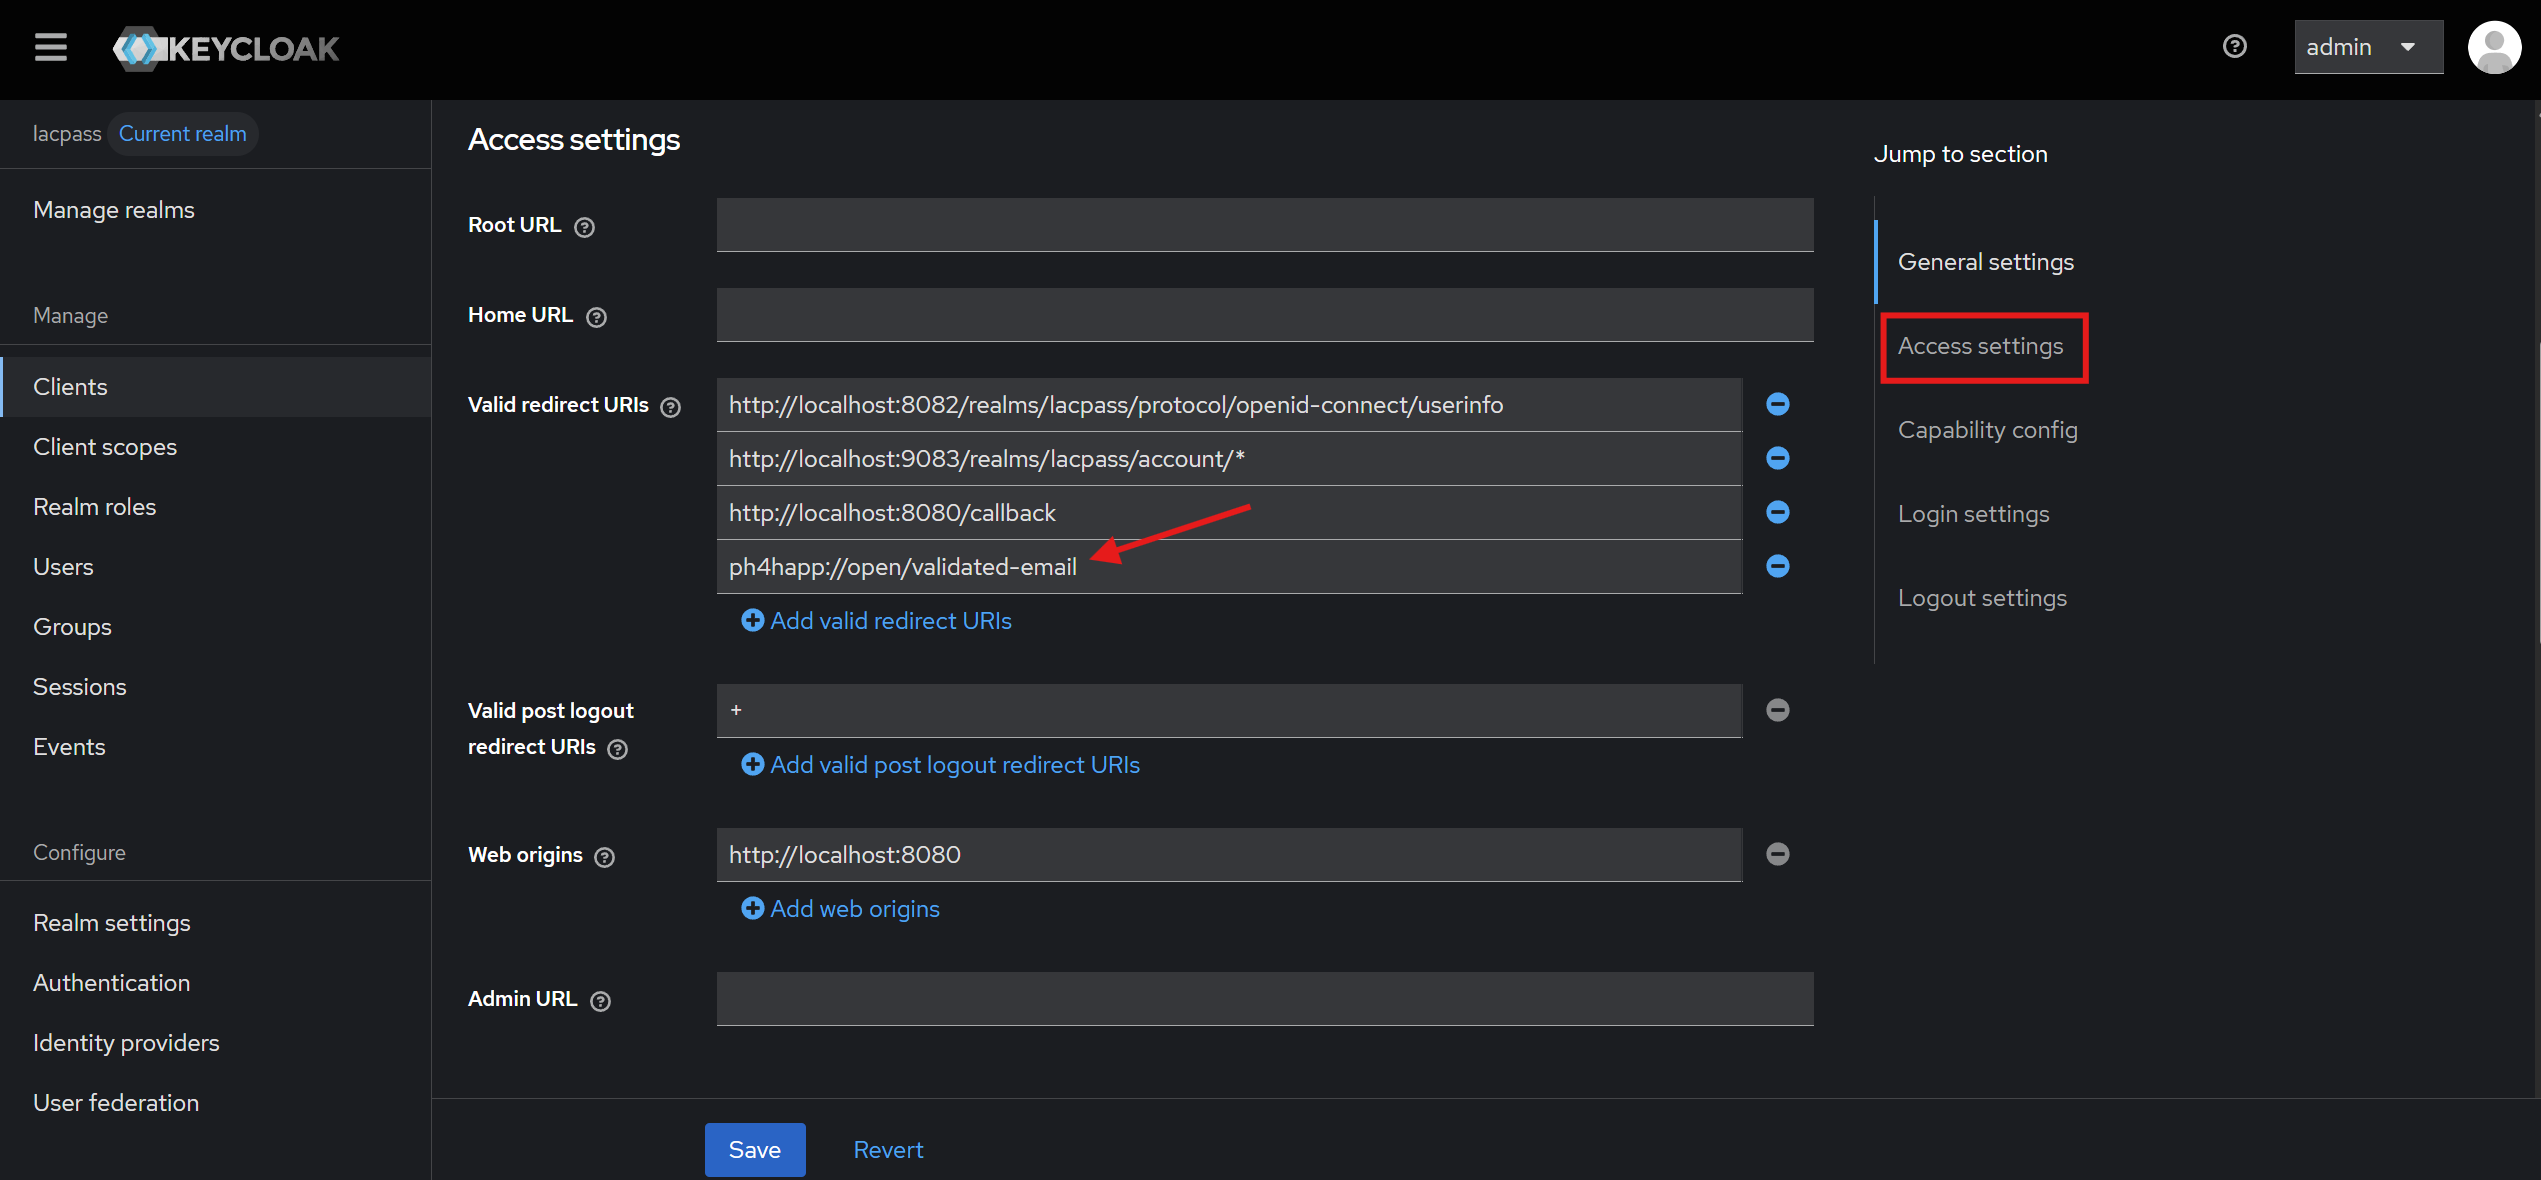
Task: Remove the localhost:8080 web origin
Action: [1778, 854]
